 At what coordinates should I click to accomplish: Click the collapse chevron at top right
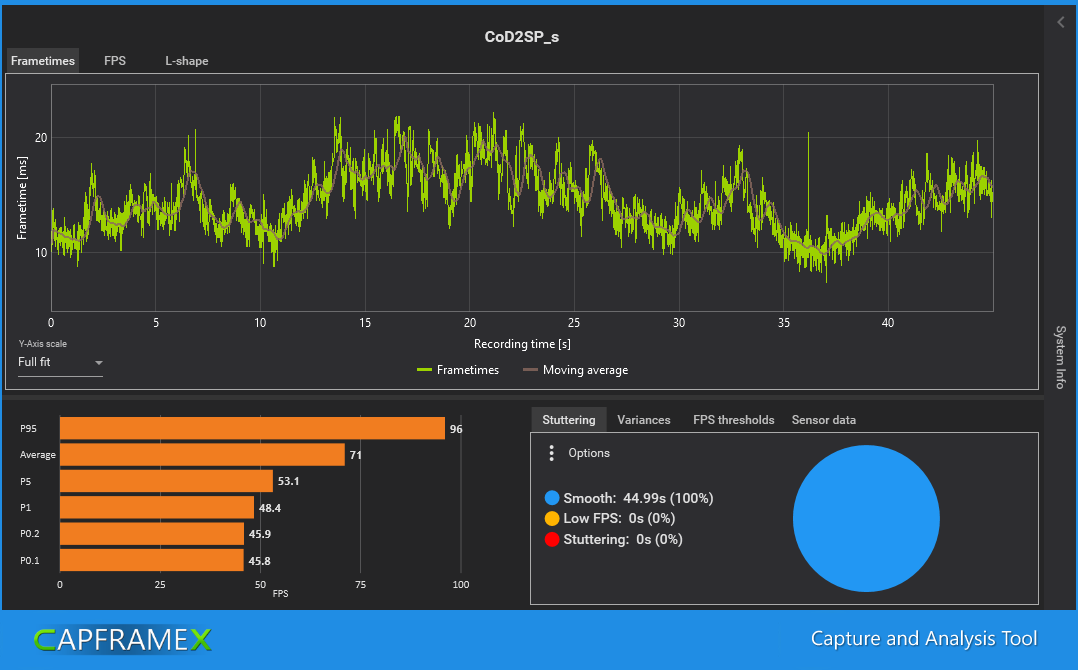click(x=1061, y=23)
